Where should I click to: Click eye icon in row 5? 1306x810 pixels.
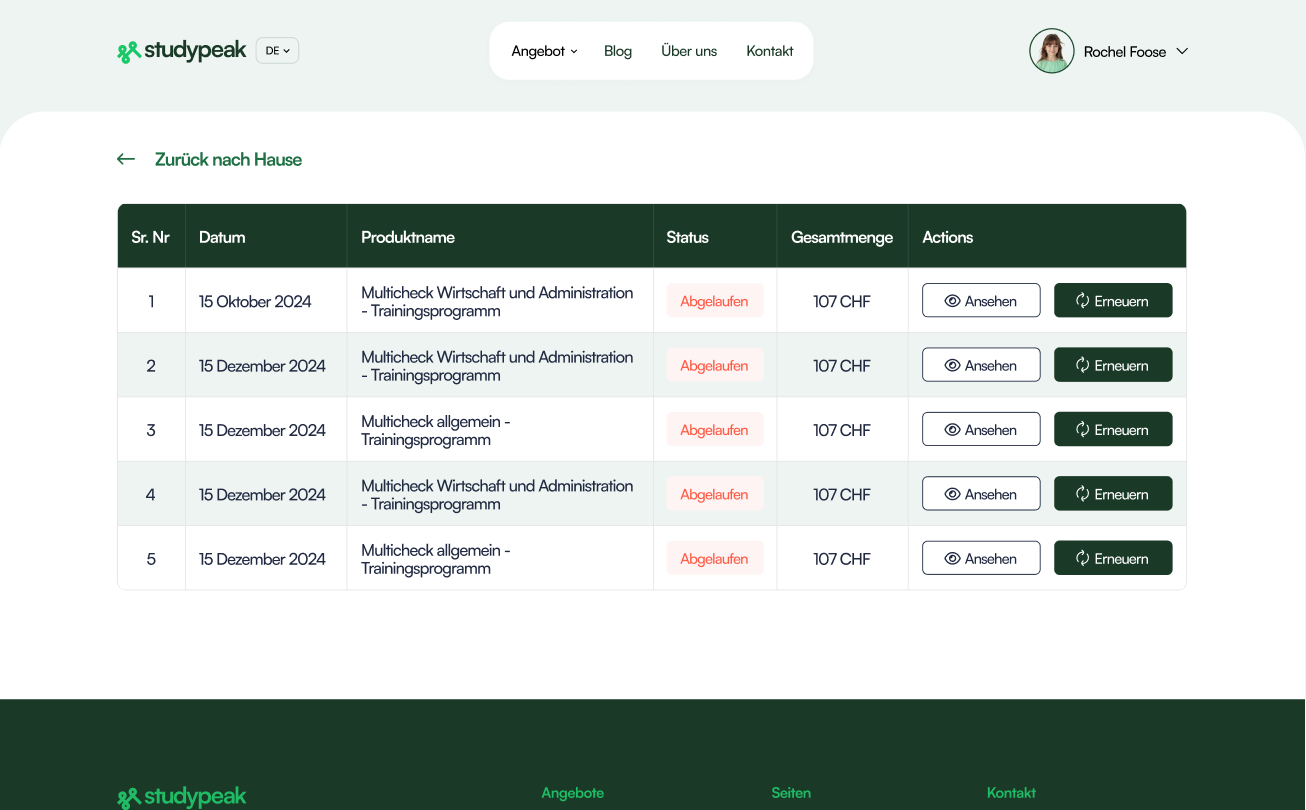[952, 559]
